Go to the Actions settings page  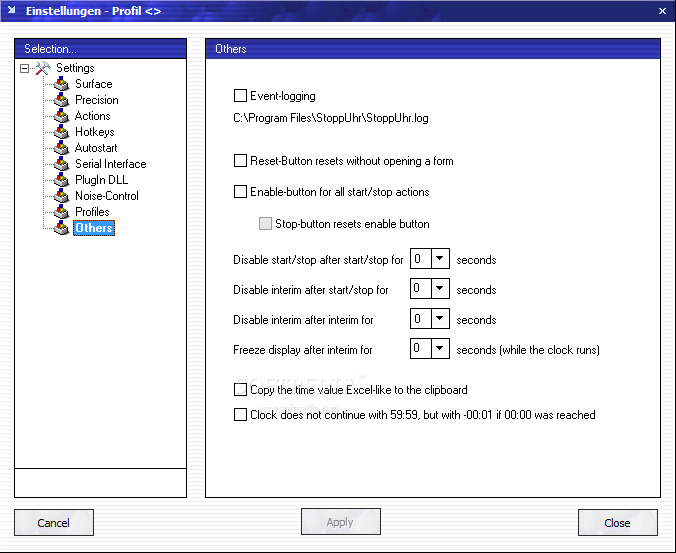pyautogui.click(x=92, y=116)
